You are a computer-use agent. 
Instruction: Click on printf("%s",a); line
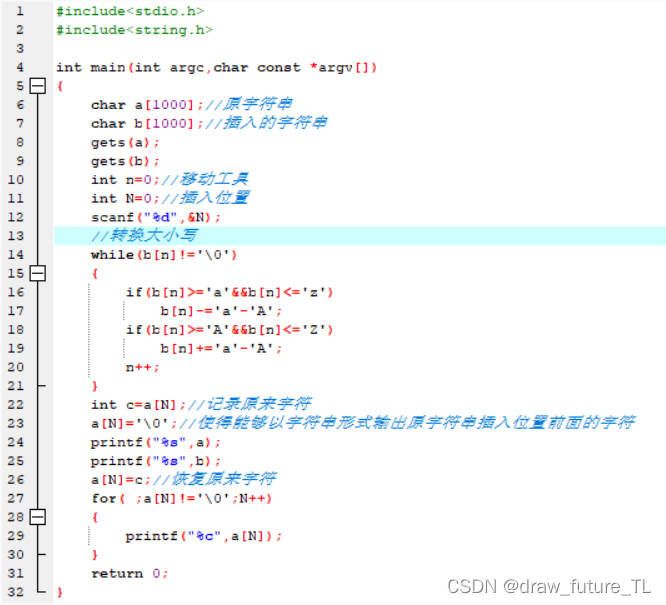[x=155, y=442]
